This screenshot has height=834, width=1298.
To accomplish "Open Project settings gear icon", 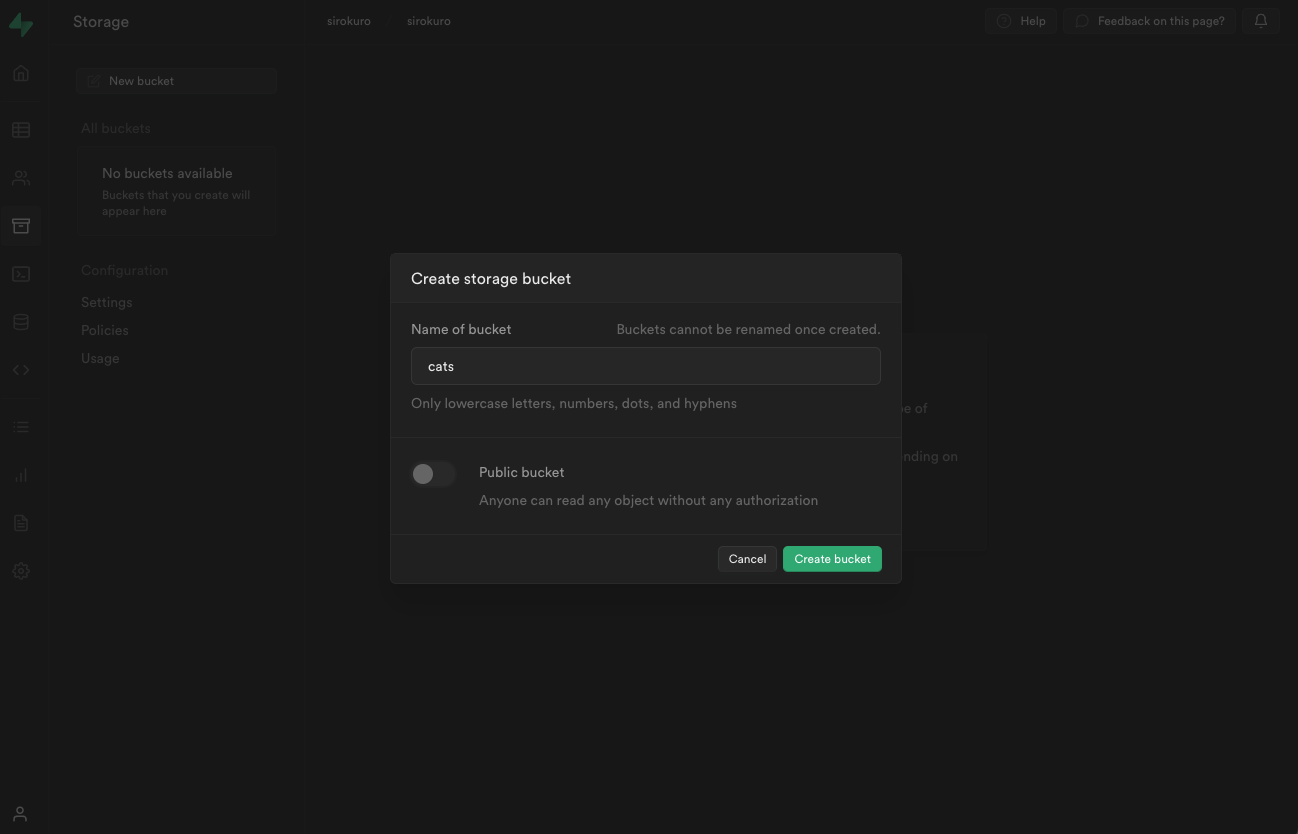I will [21, 571].
